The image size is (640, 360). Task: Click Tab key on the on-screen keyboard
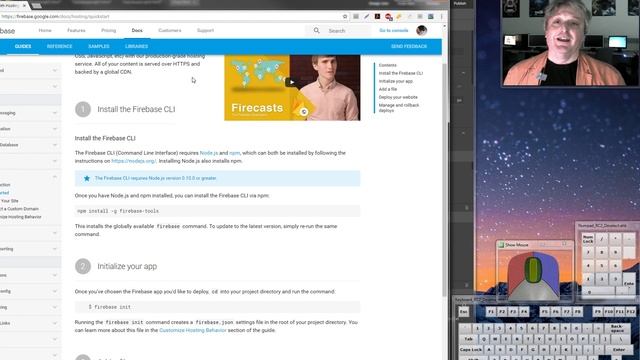(469, 339)
